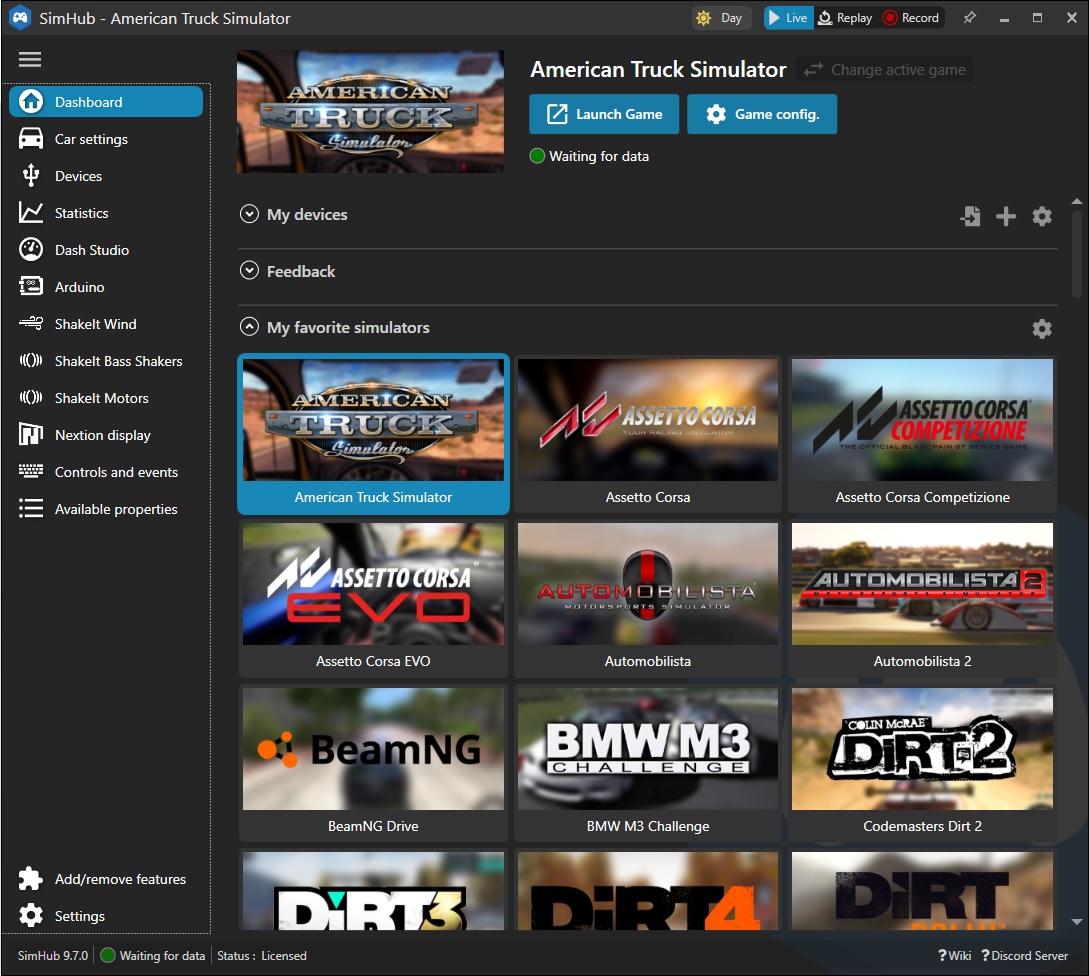Select BeamNG Drive tile
The height and width of the screenshot is (976, 1089).
click(373, 763)
